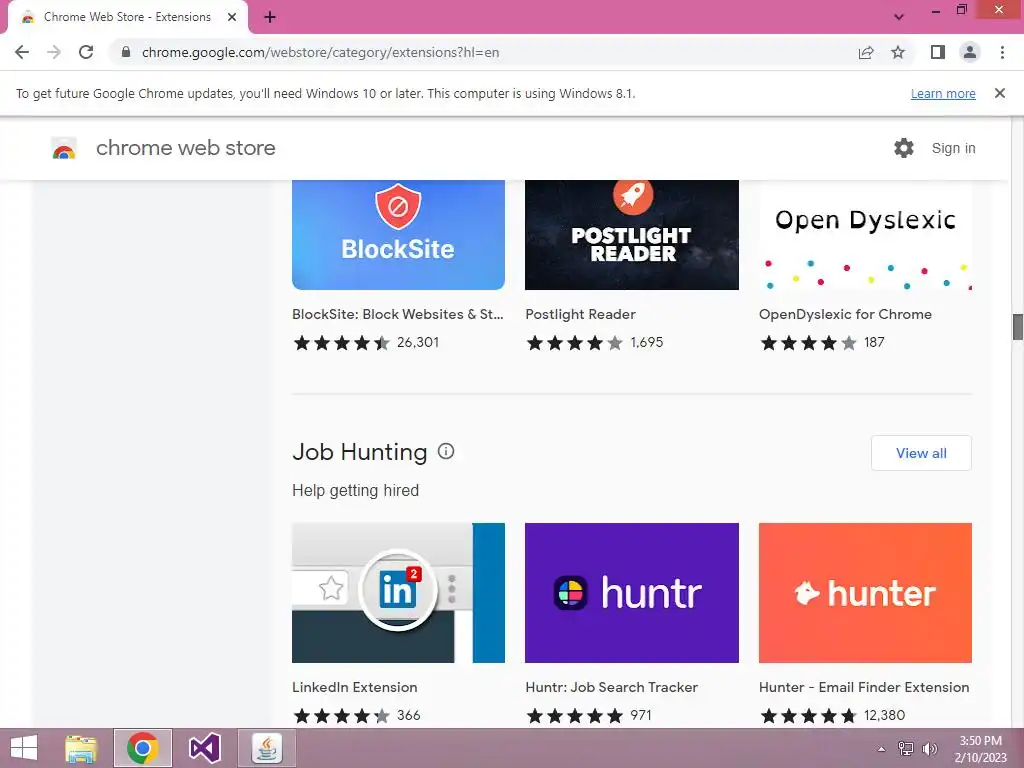Open the Chrome side panel
This screenshot has height=768, width=1024.
(938, 52)
